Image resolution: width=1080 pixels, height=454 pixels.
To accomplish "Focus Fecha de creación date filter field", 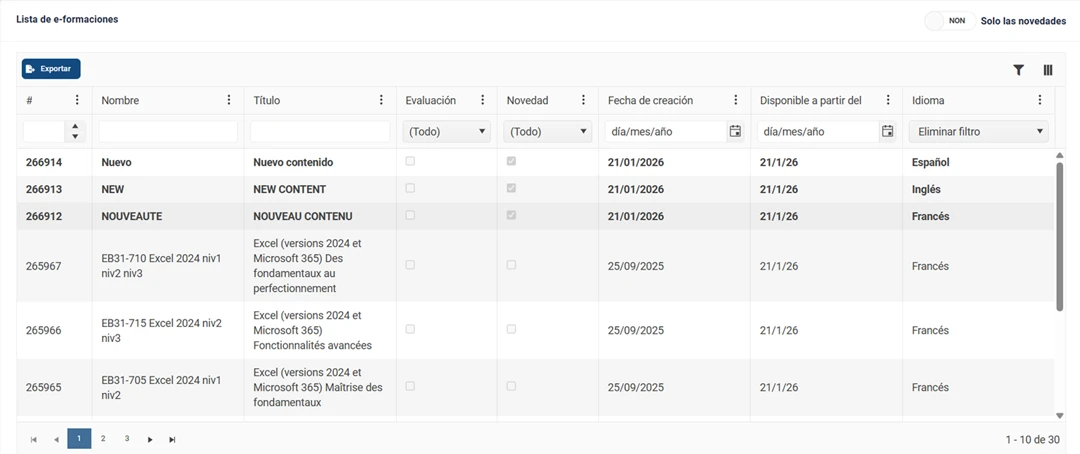I will (666, 132).
